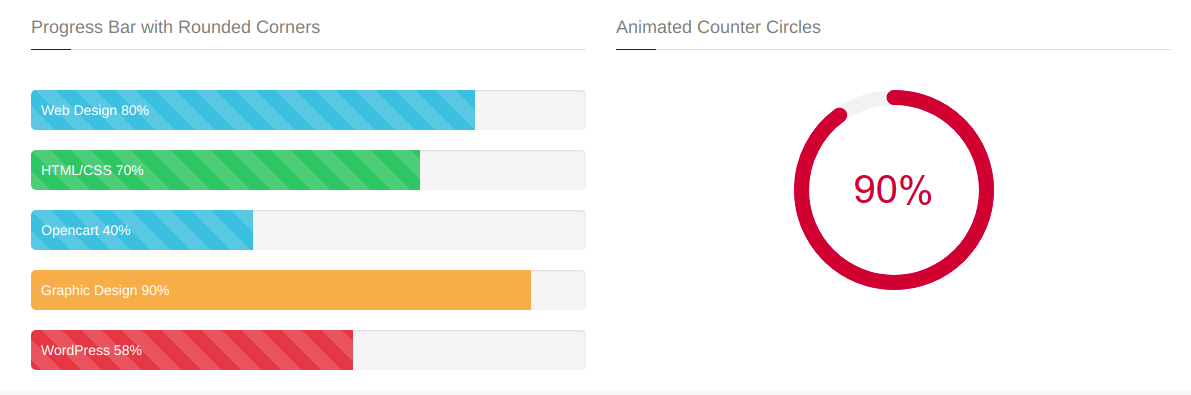Click the Animated Counter Circles heading
The height and width of the screenshot is (395, 1191).
719,27
